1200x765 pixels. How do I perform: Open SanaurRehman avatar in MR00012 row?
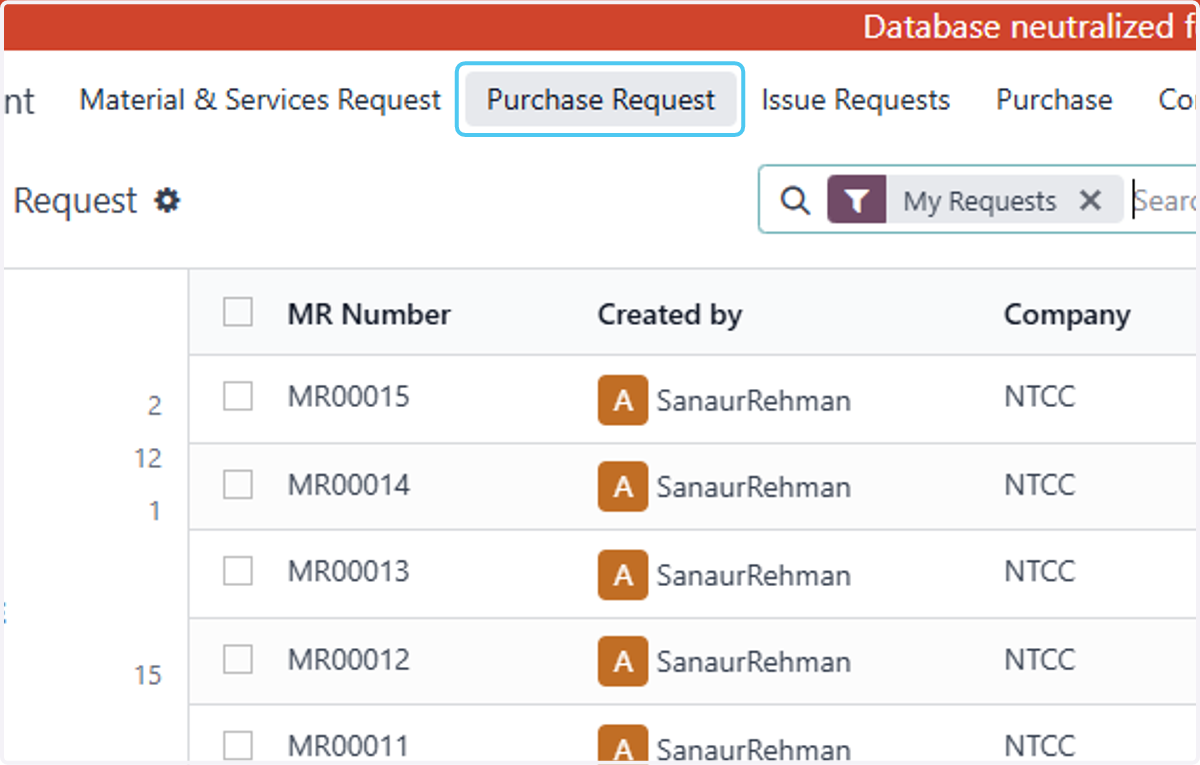point(623,661)
